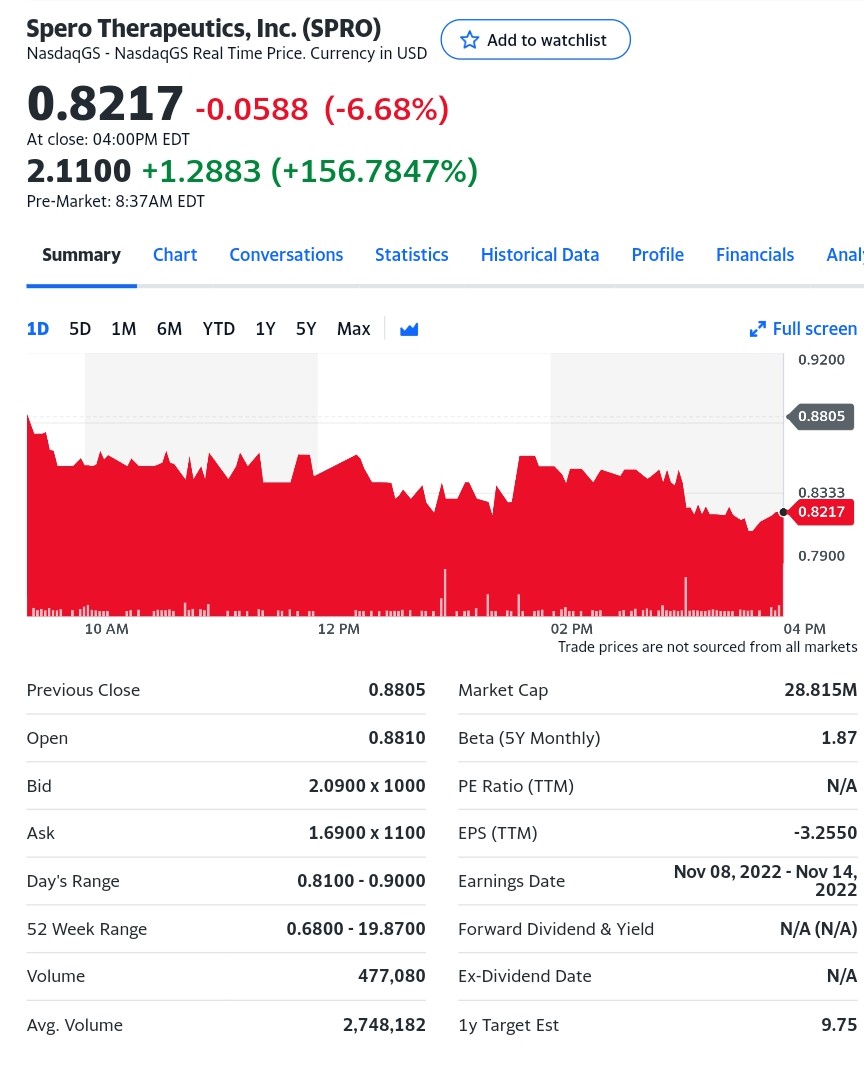The image size is (864, 1077).
Task: Click 52 Week Range value 0.6800 - 19.8700
Action: tap(356, 929)
